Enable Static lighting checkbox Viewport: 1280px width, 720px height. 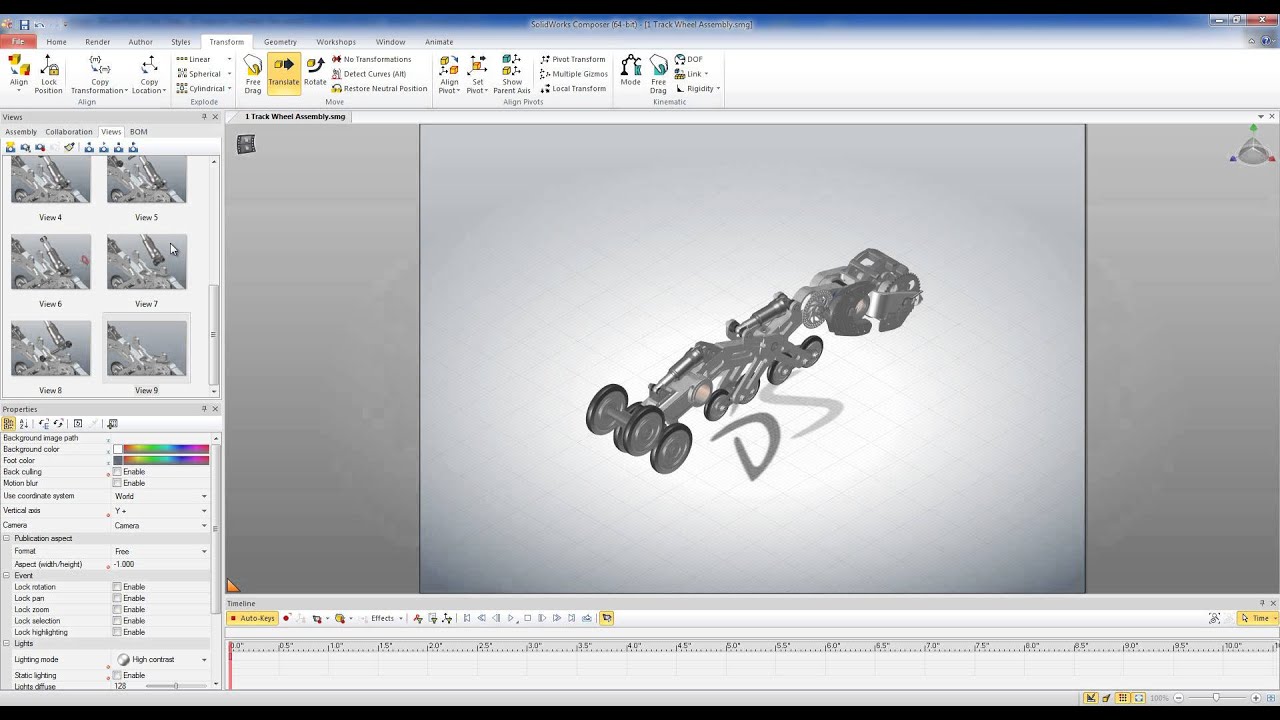click(117, 675)
